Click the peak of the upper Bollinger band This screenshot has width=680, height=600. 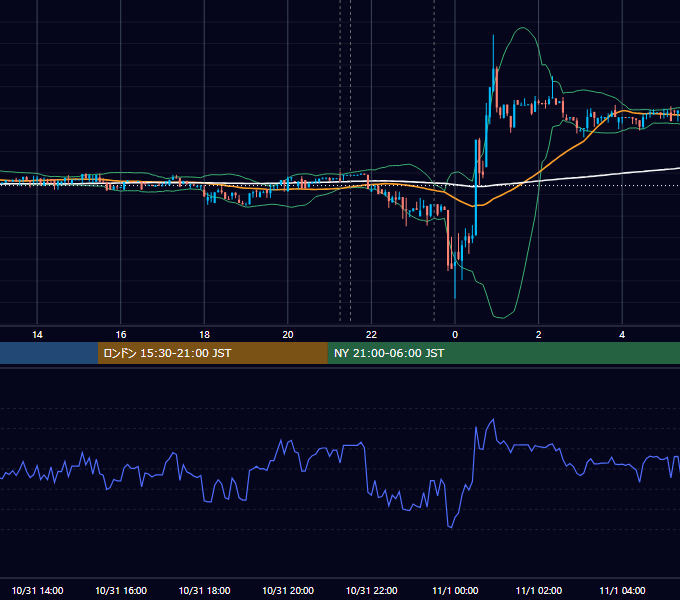click(523, 28)
